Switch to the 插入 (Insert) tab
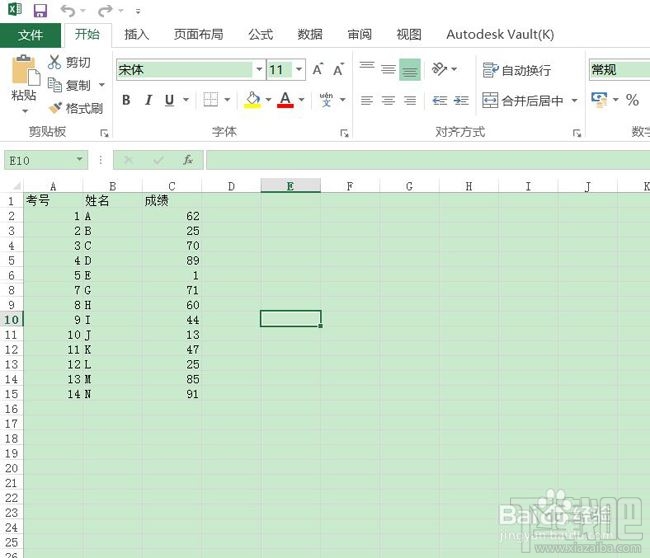Image resolution: width=650 pixels, height=558 pixels. (x=136, y=34)
